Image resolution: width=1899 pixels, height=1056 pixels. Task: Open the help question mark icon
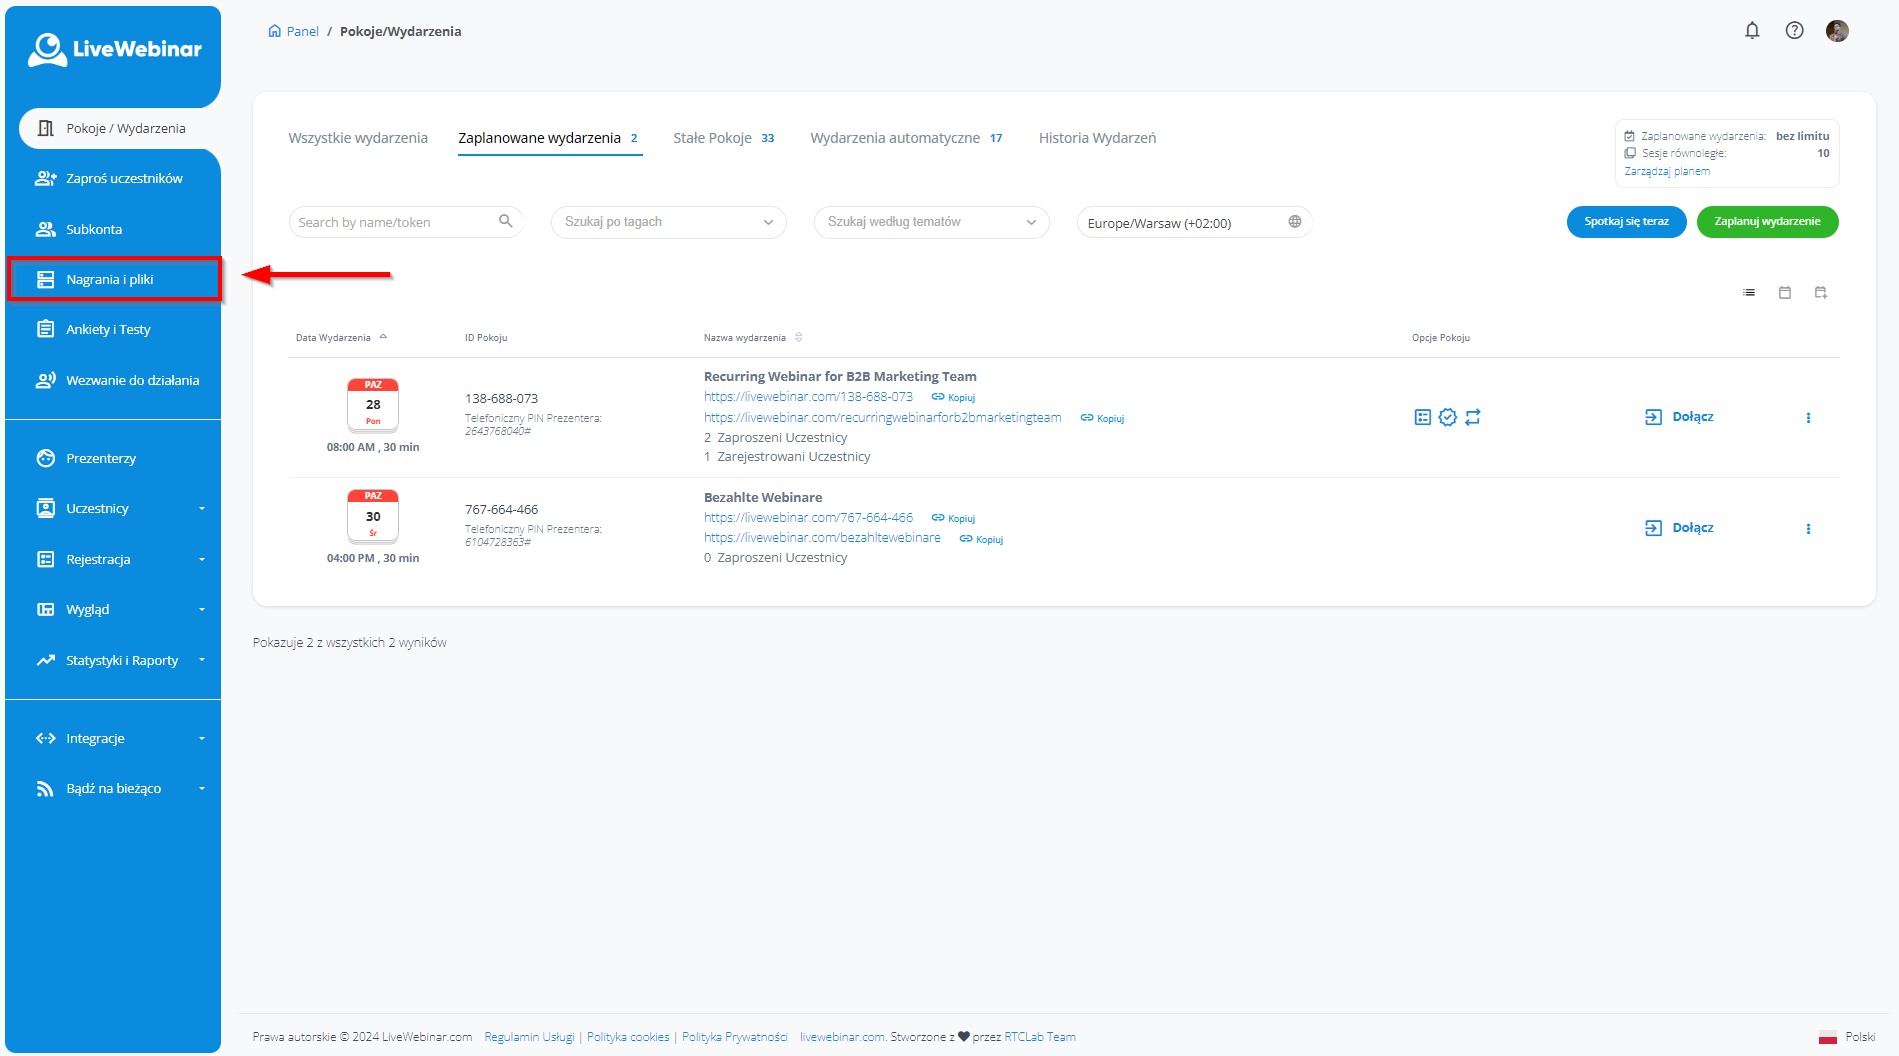(x=1795, y=31)
